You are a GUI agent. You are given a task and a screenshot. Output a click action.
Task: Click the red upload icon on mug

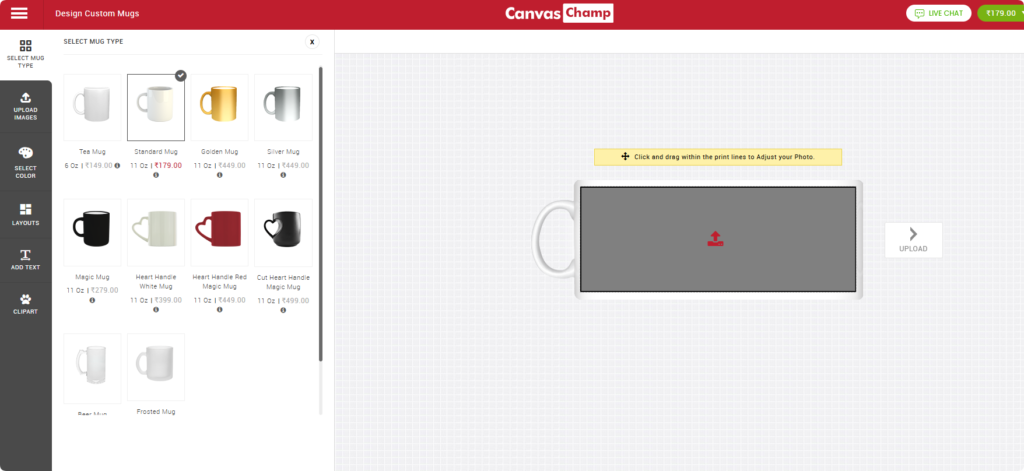715,238
